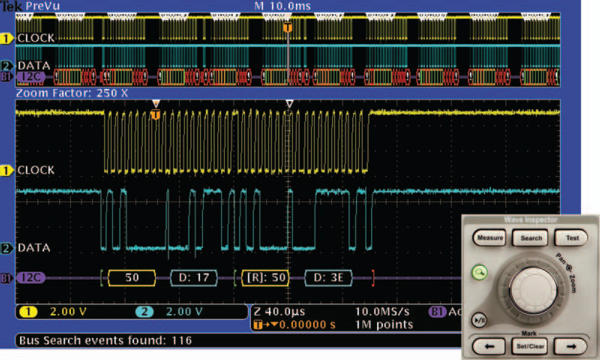Jump to previous mark with left arrow

coord(489,347)
